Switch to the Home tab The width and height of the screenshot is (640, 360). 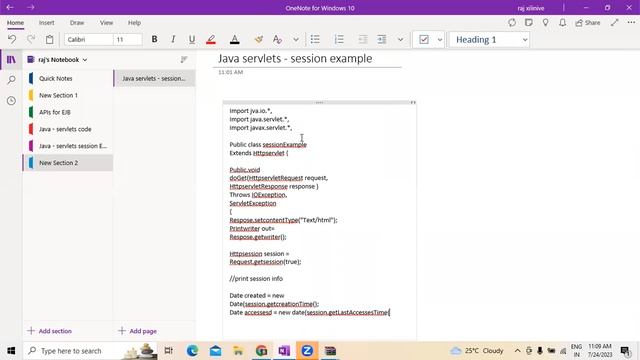coord(15,23)
